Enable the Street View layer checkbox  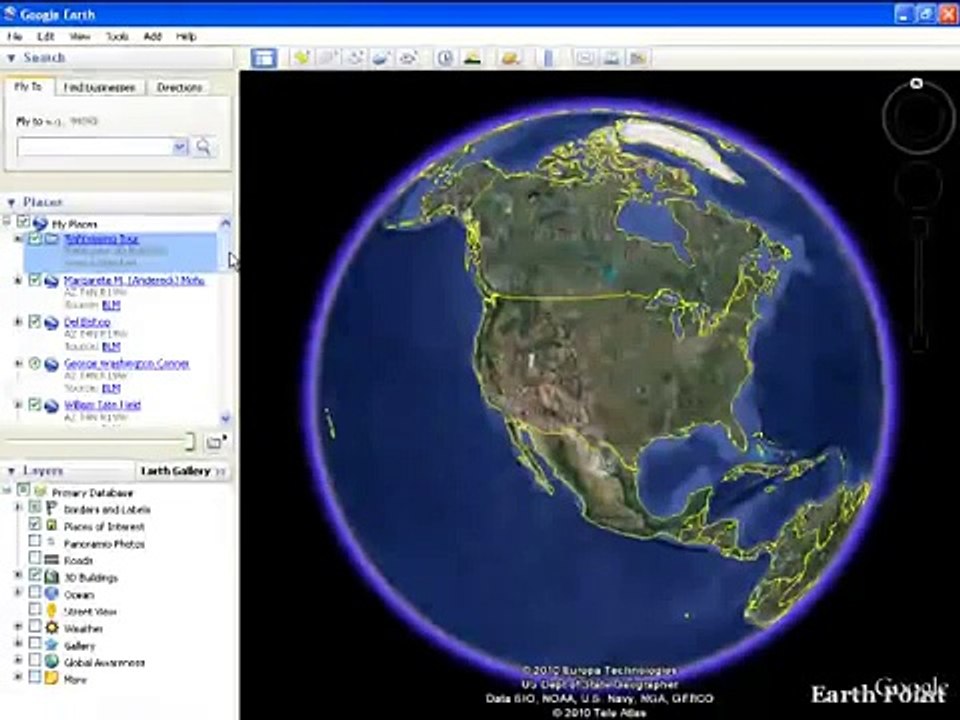pyautogui.click(x=35, y=610)
